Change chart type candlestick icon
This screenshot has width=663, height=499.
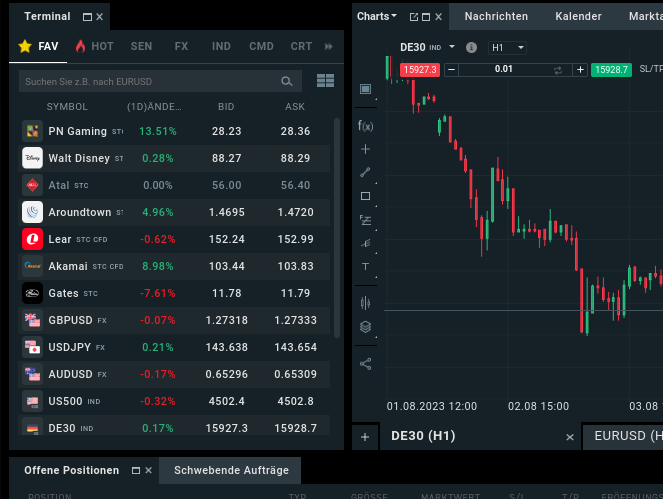[365, 303]
